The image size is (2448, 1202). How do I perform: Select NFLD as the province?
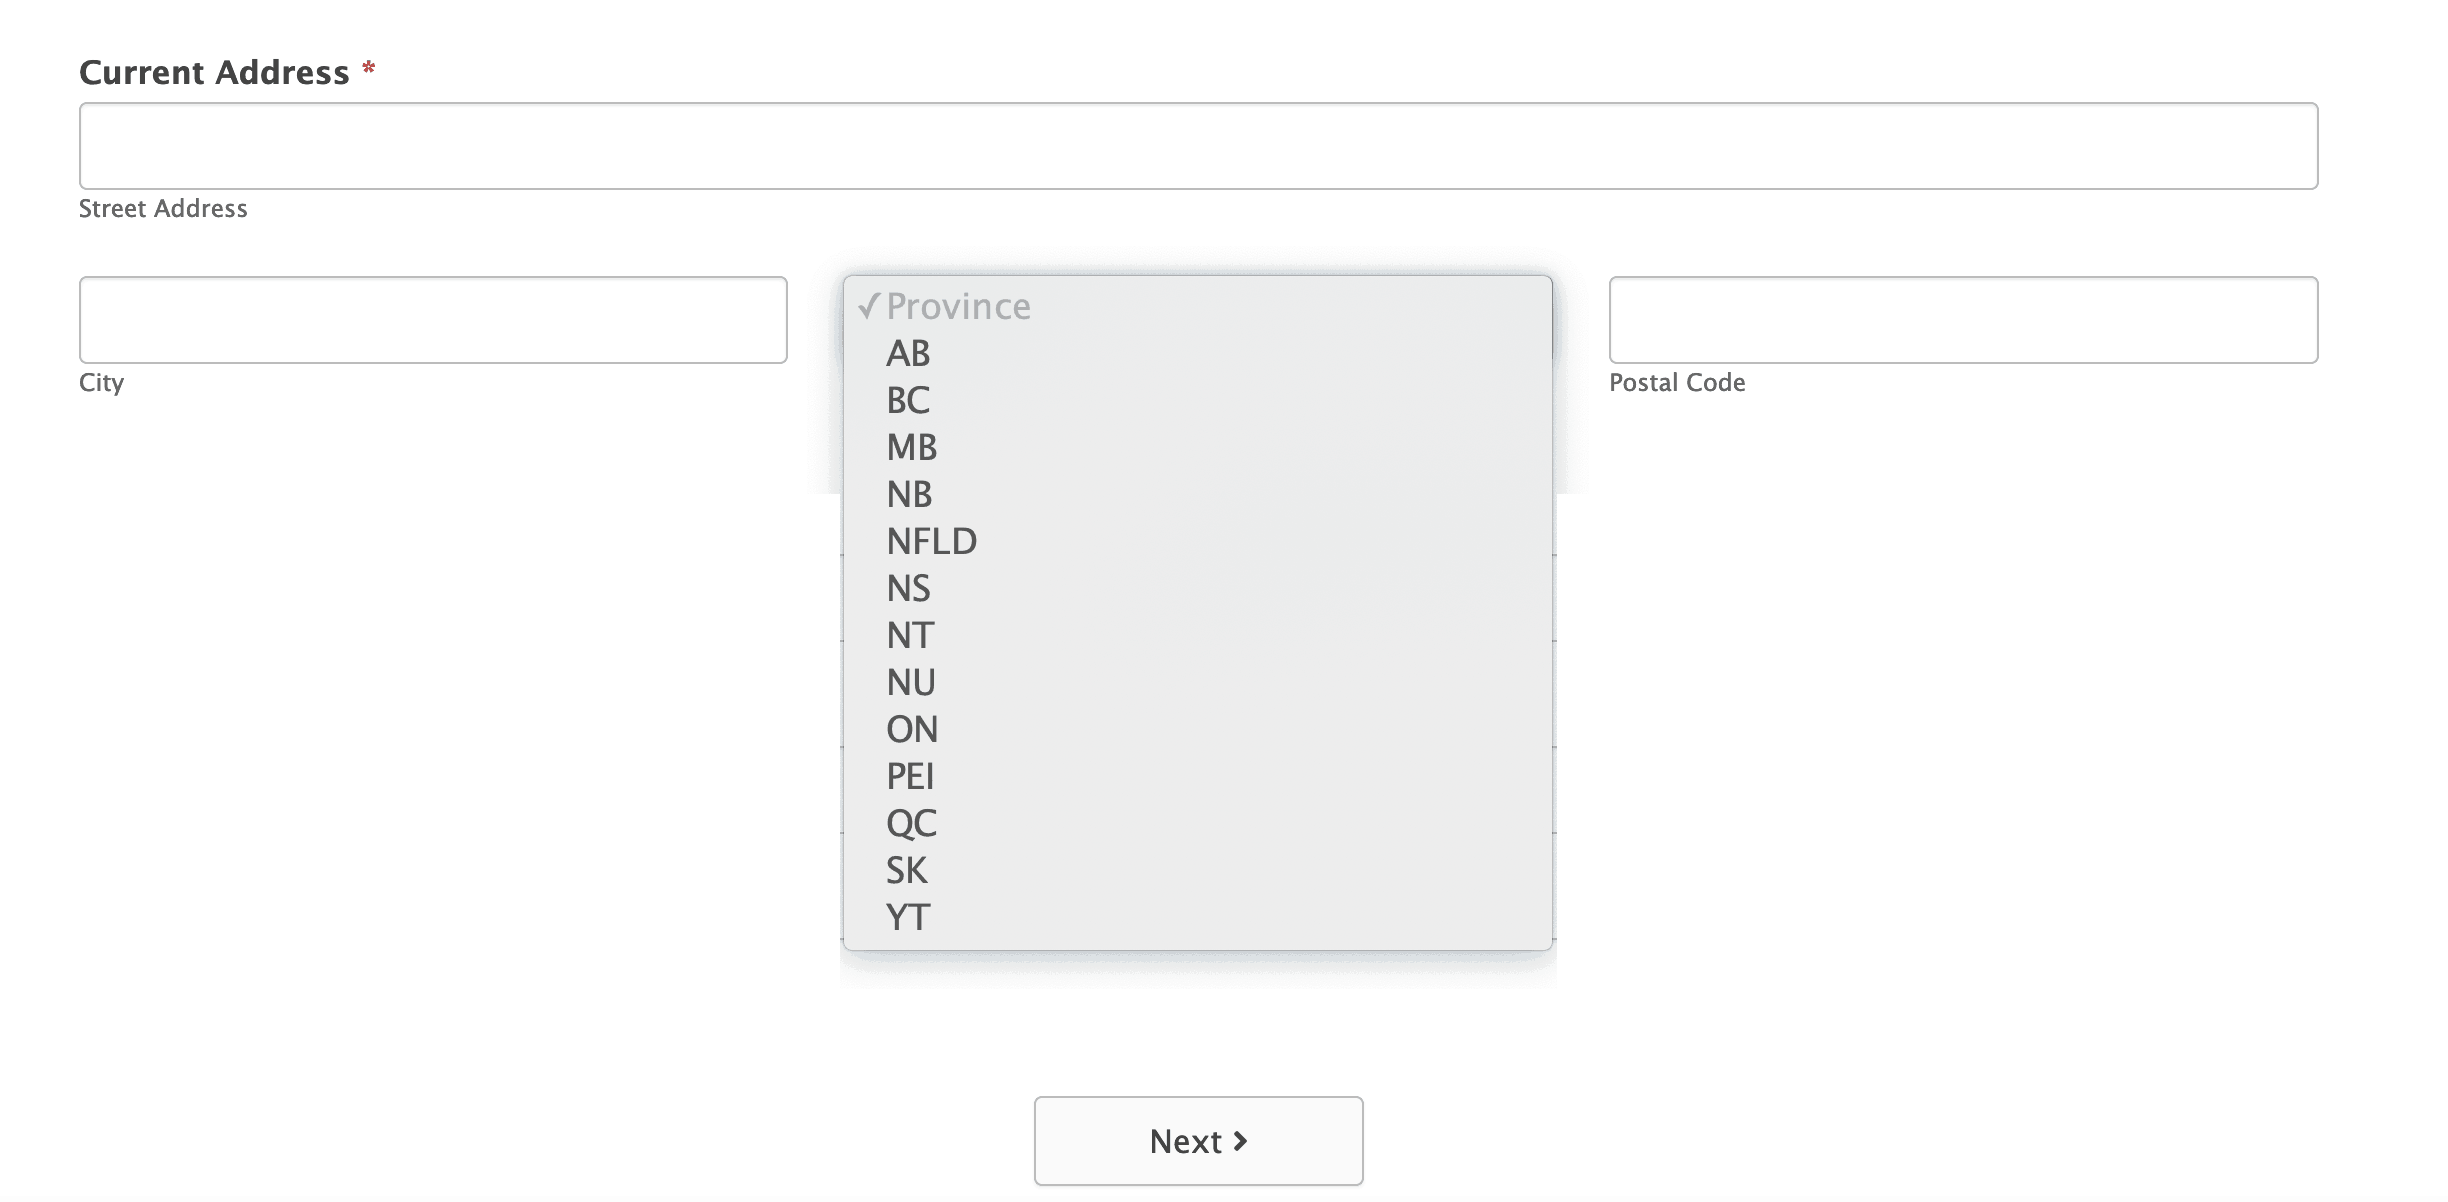coord(931,540)
